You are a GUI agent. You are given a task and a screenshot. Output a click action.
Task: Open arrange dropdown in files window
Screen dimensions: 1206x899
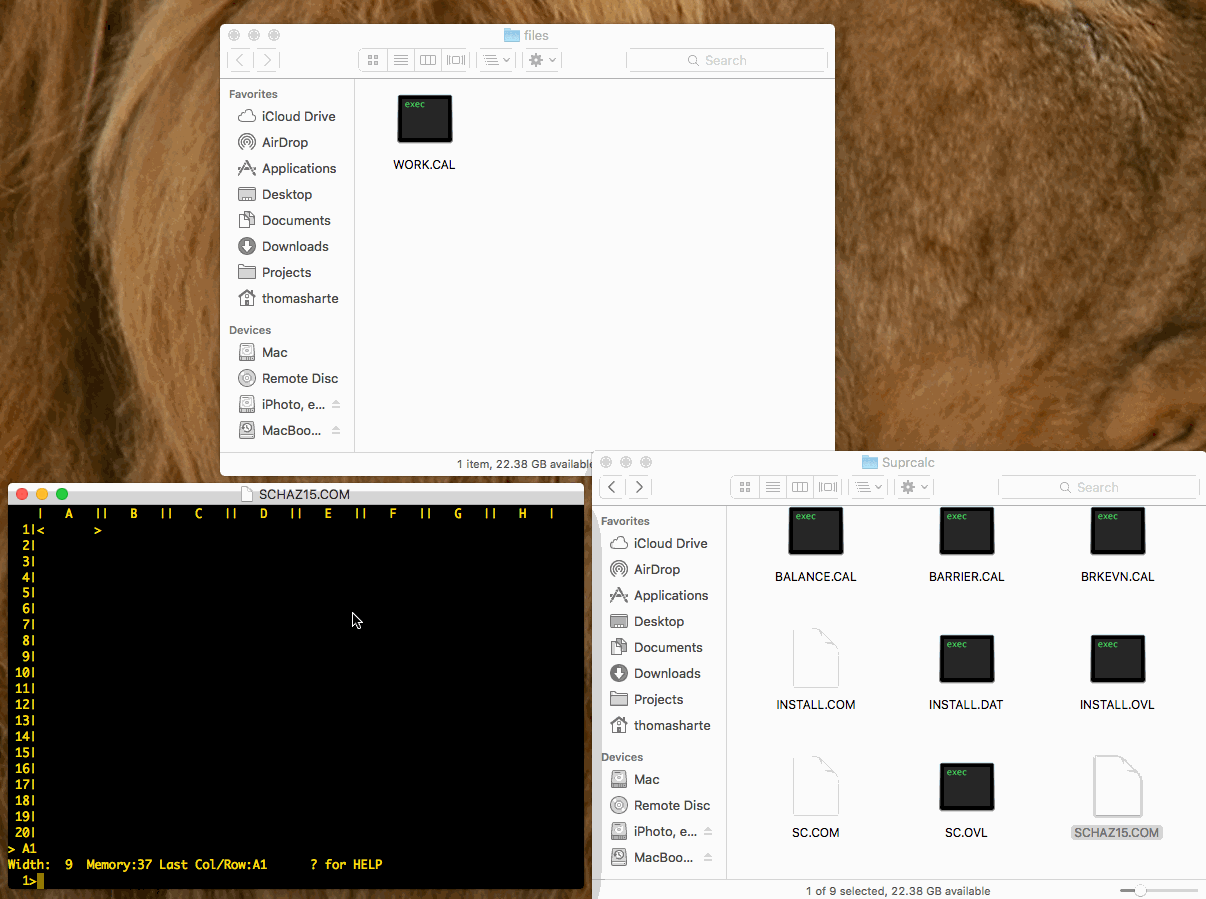point(496,60)
